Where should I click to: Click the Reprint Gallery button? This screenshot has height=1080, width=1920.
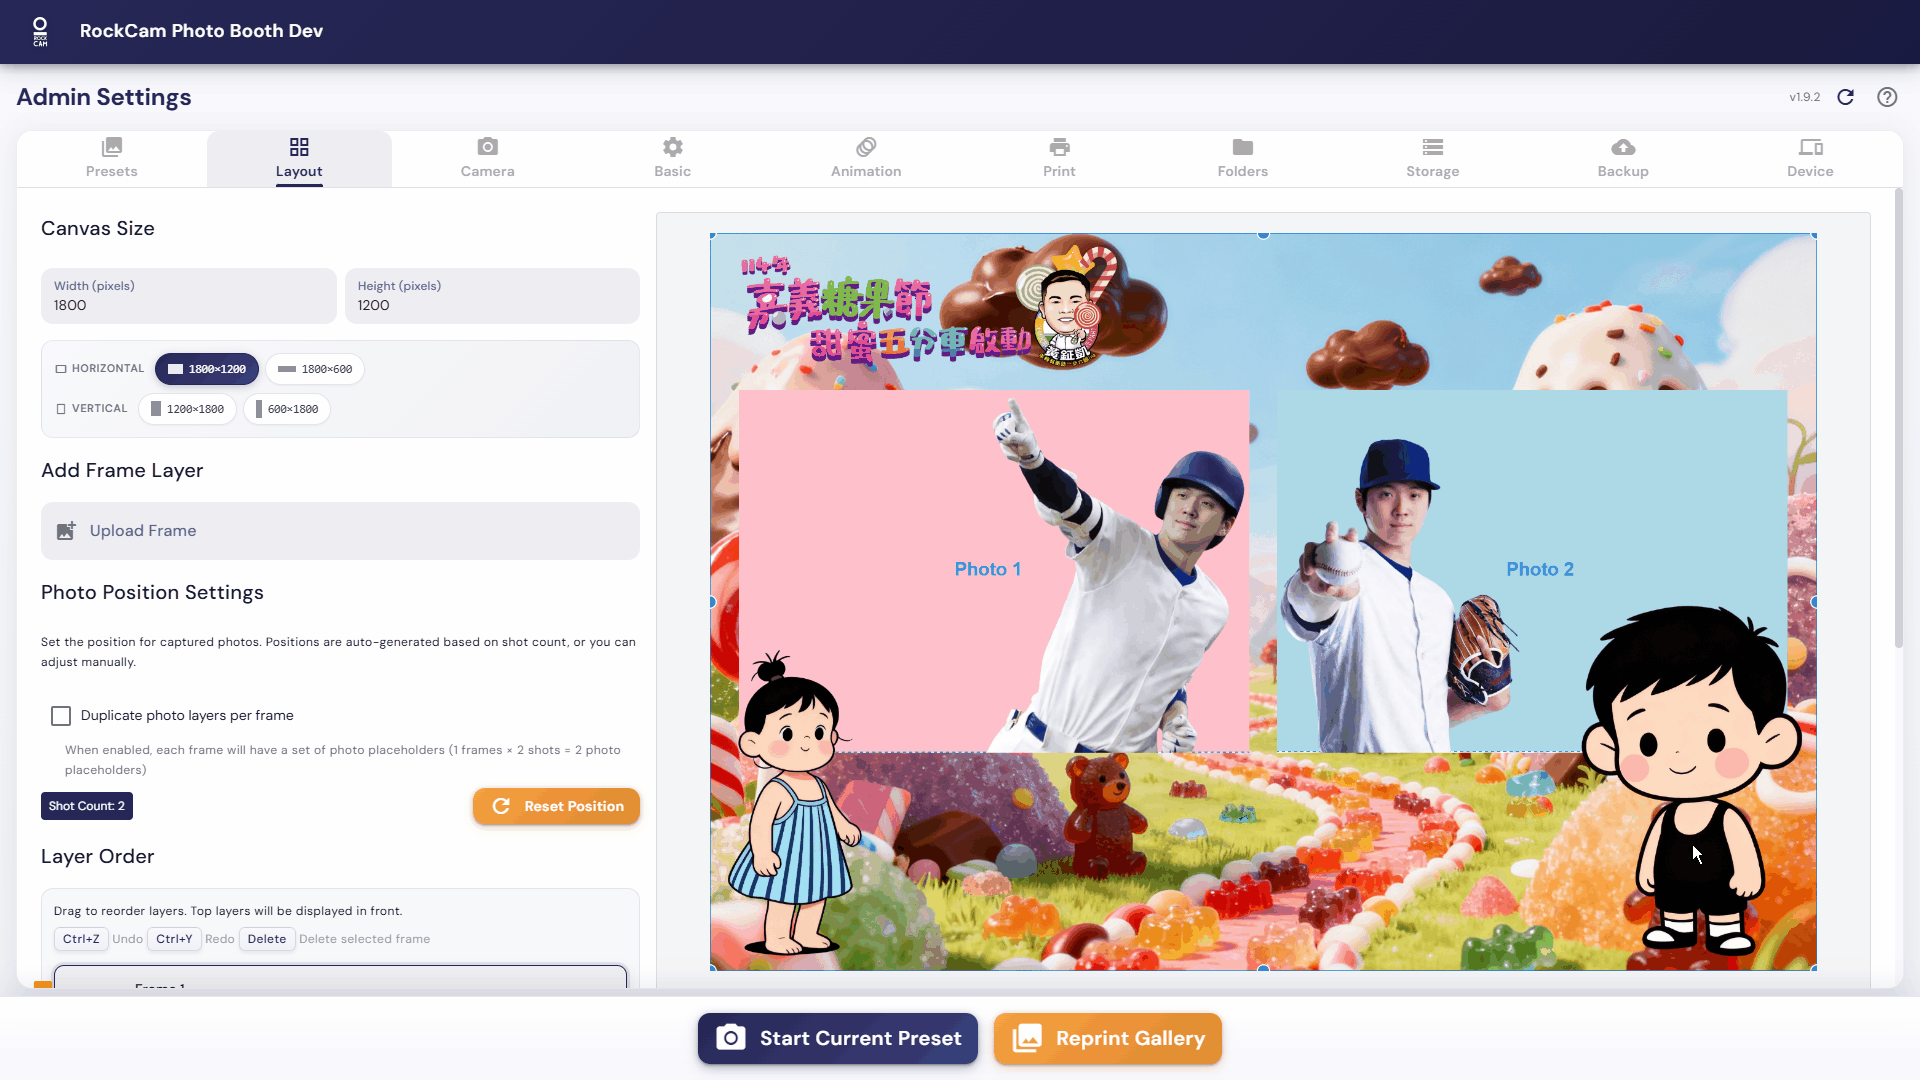[x=1108, y=1038]
